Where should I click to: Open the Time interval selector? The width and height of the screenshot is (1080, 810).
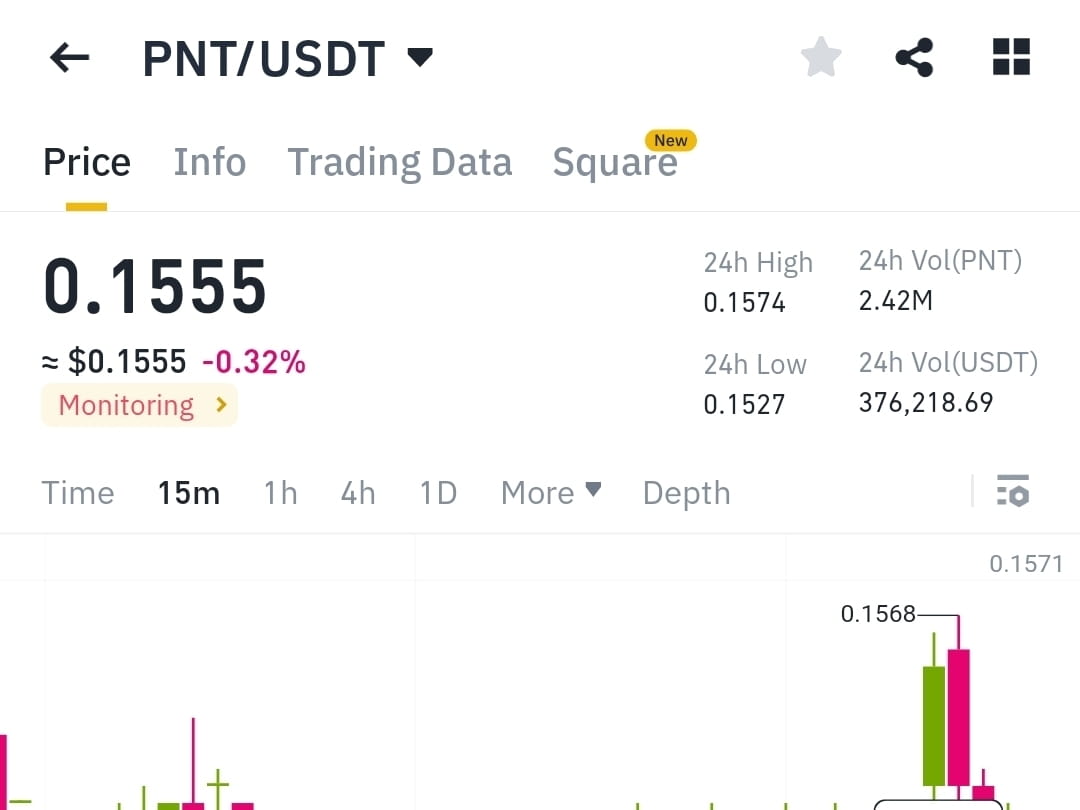[78, 492]
